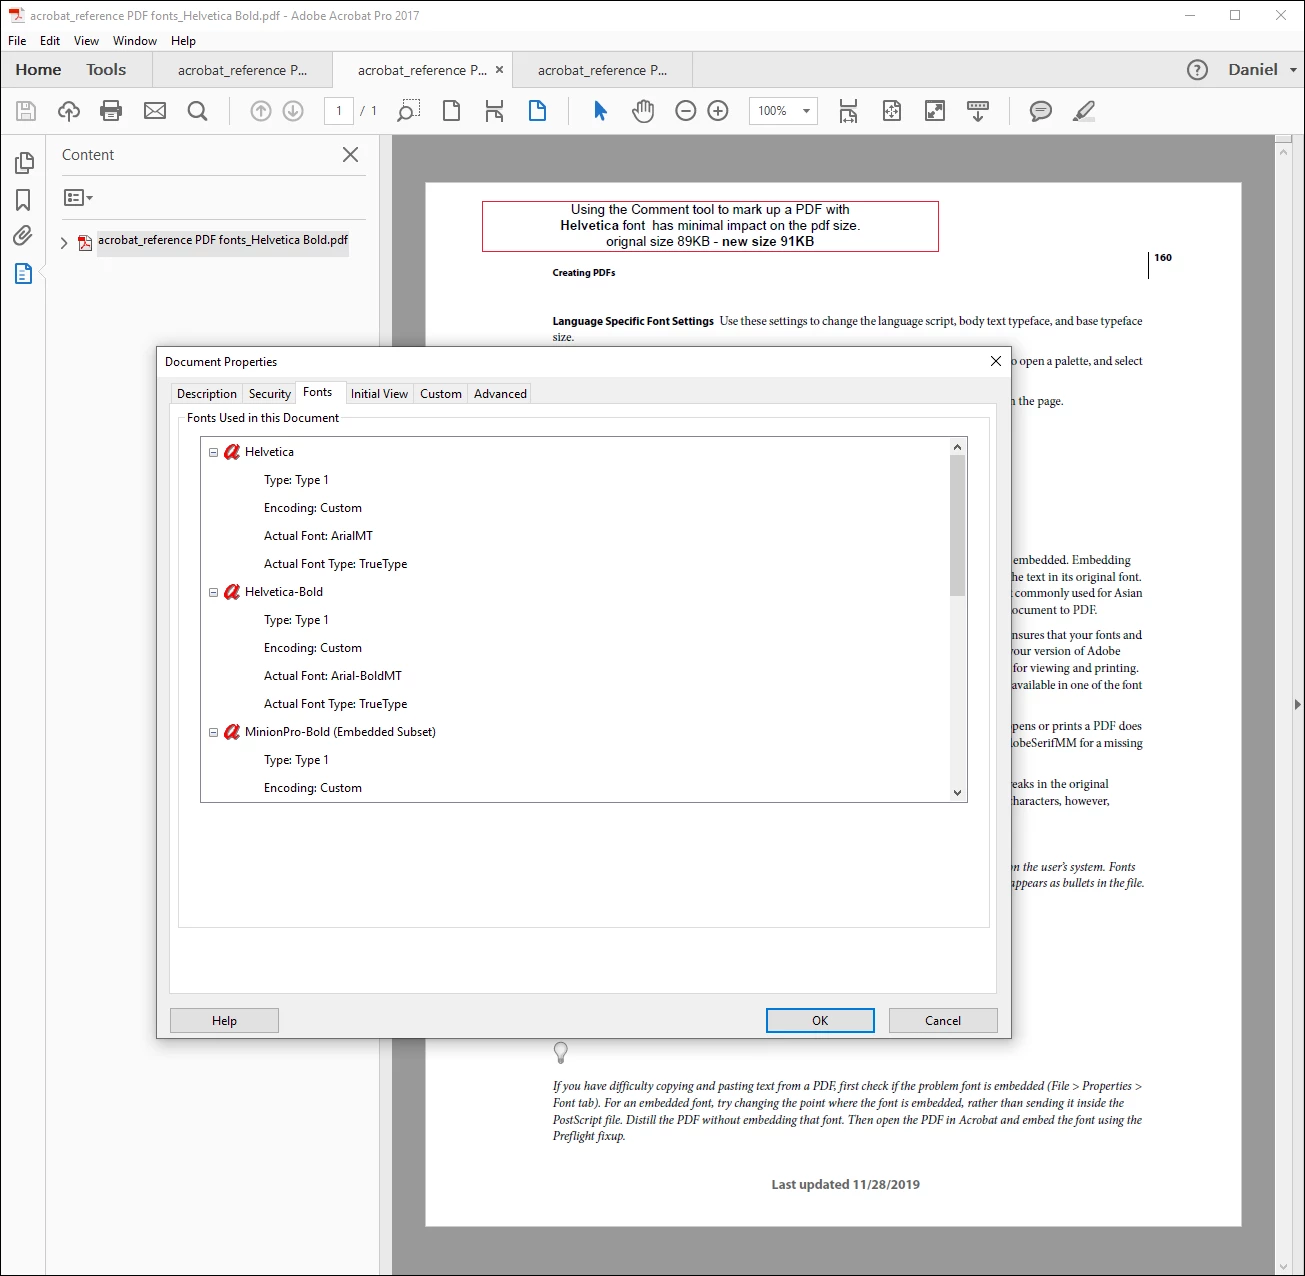This screenshot has height=1276, width=1305.
Task: Open the Content pane icon
Action: 23,273
